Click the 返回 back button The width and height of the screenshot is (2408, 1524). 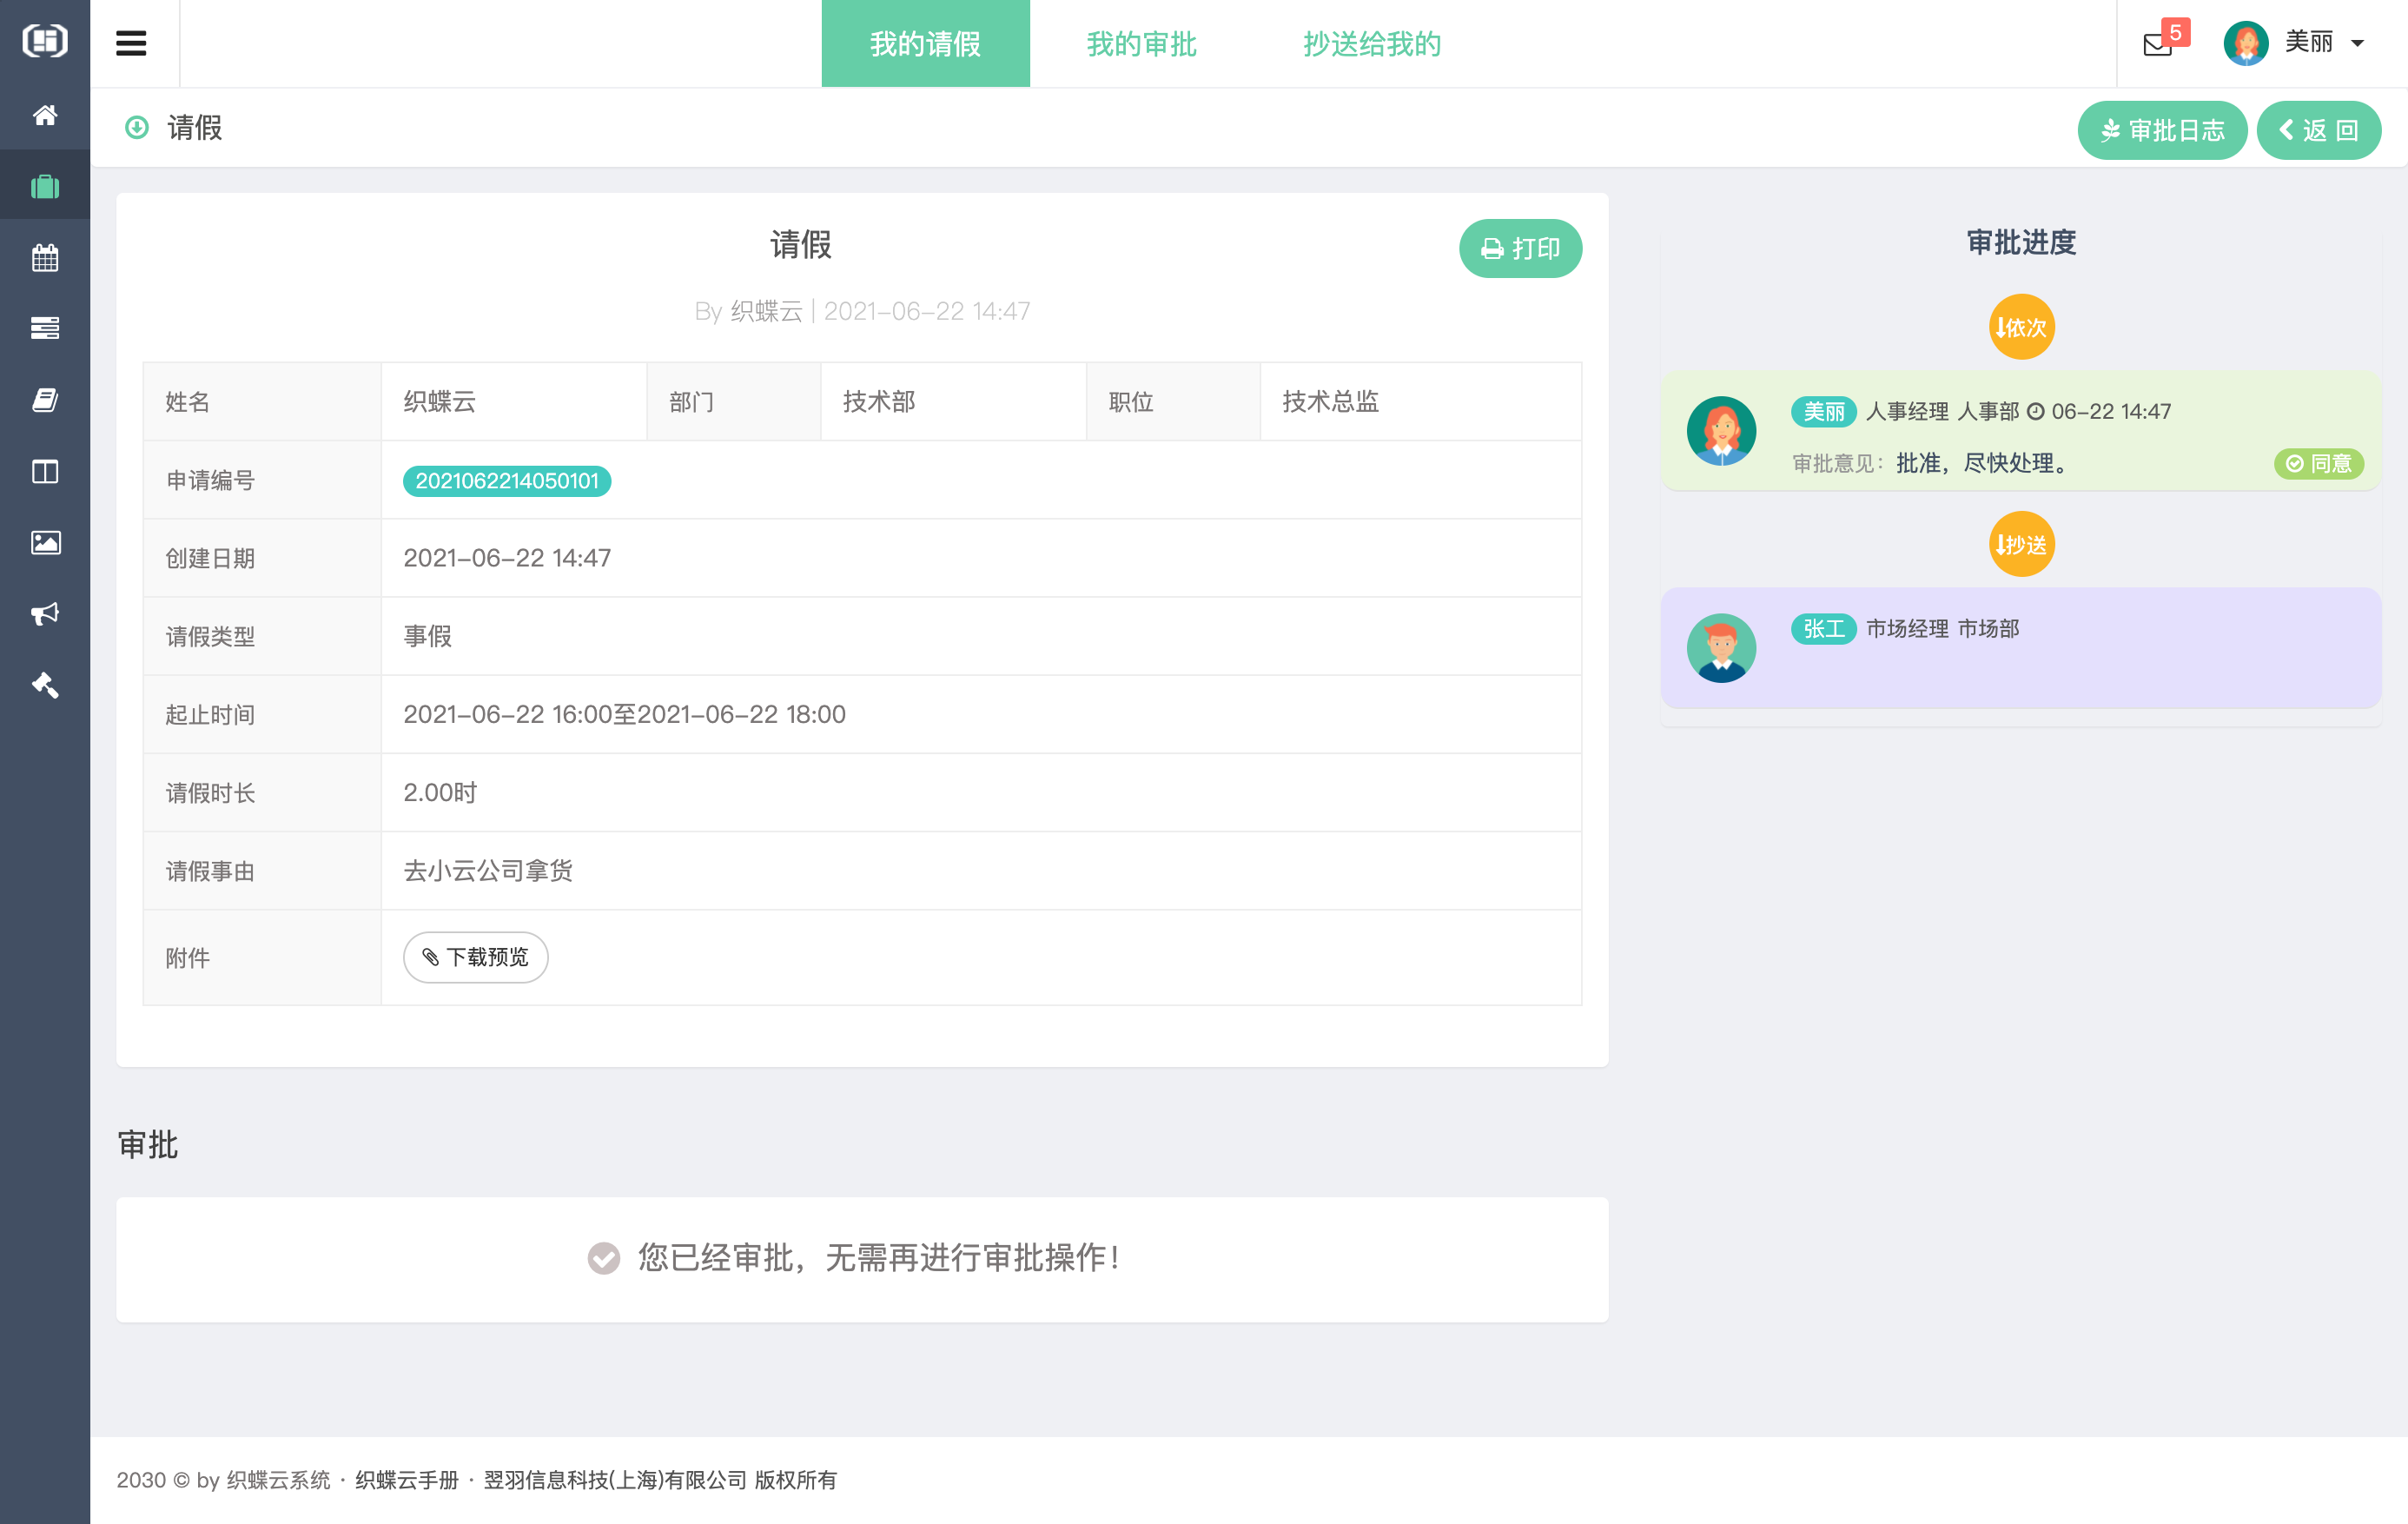pyautogui.click(x=2318, y=130)
